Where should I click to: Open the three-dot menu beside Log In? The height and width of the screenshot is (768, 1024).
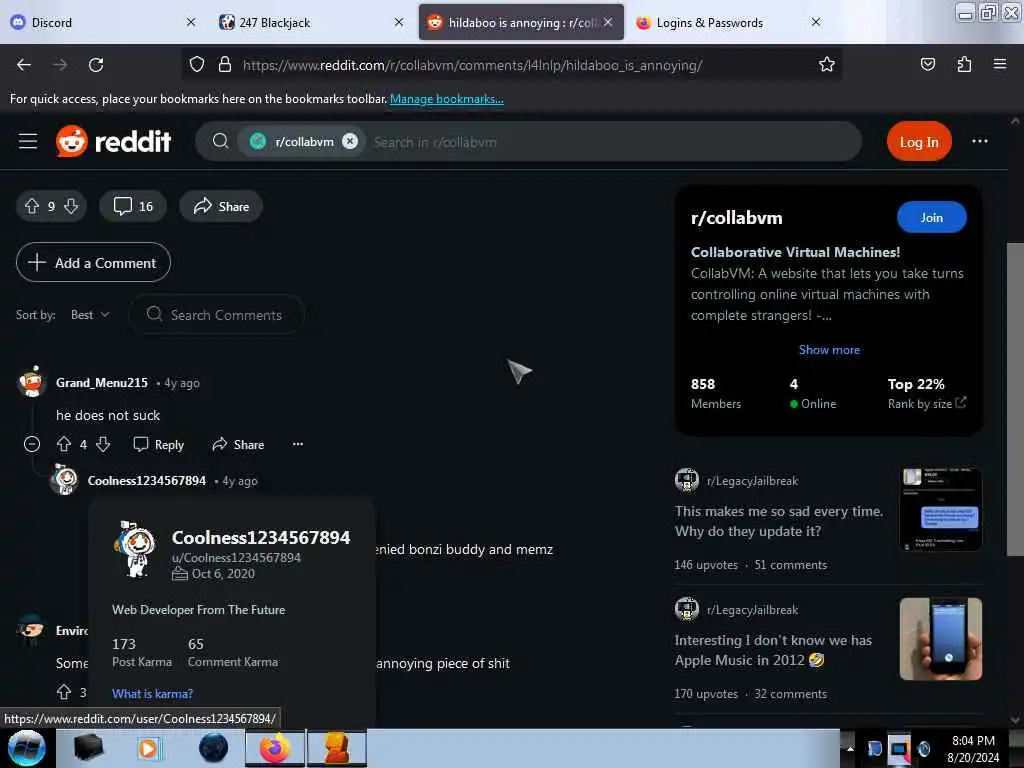980,141
